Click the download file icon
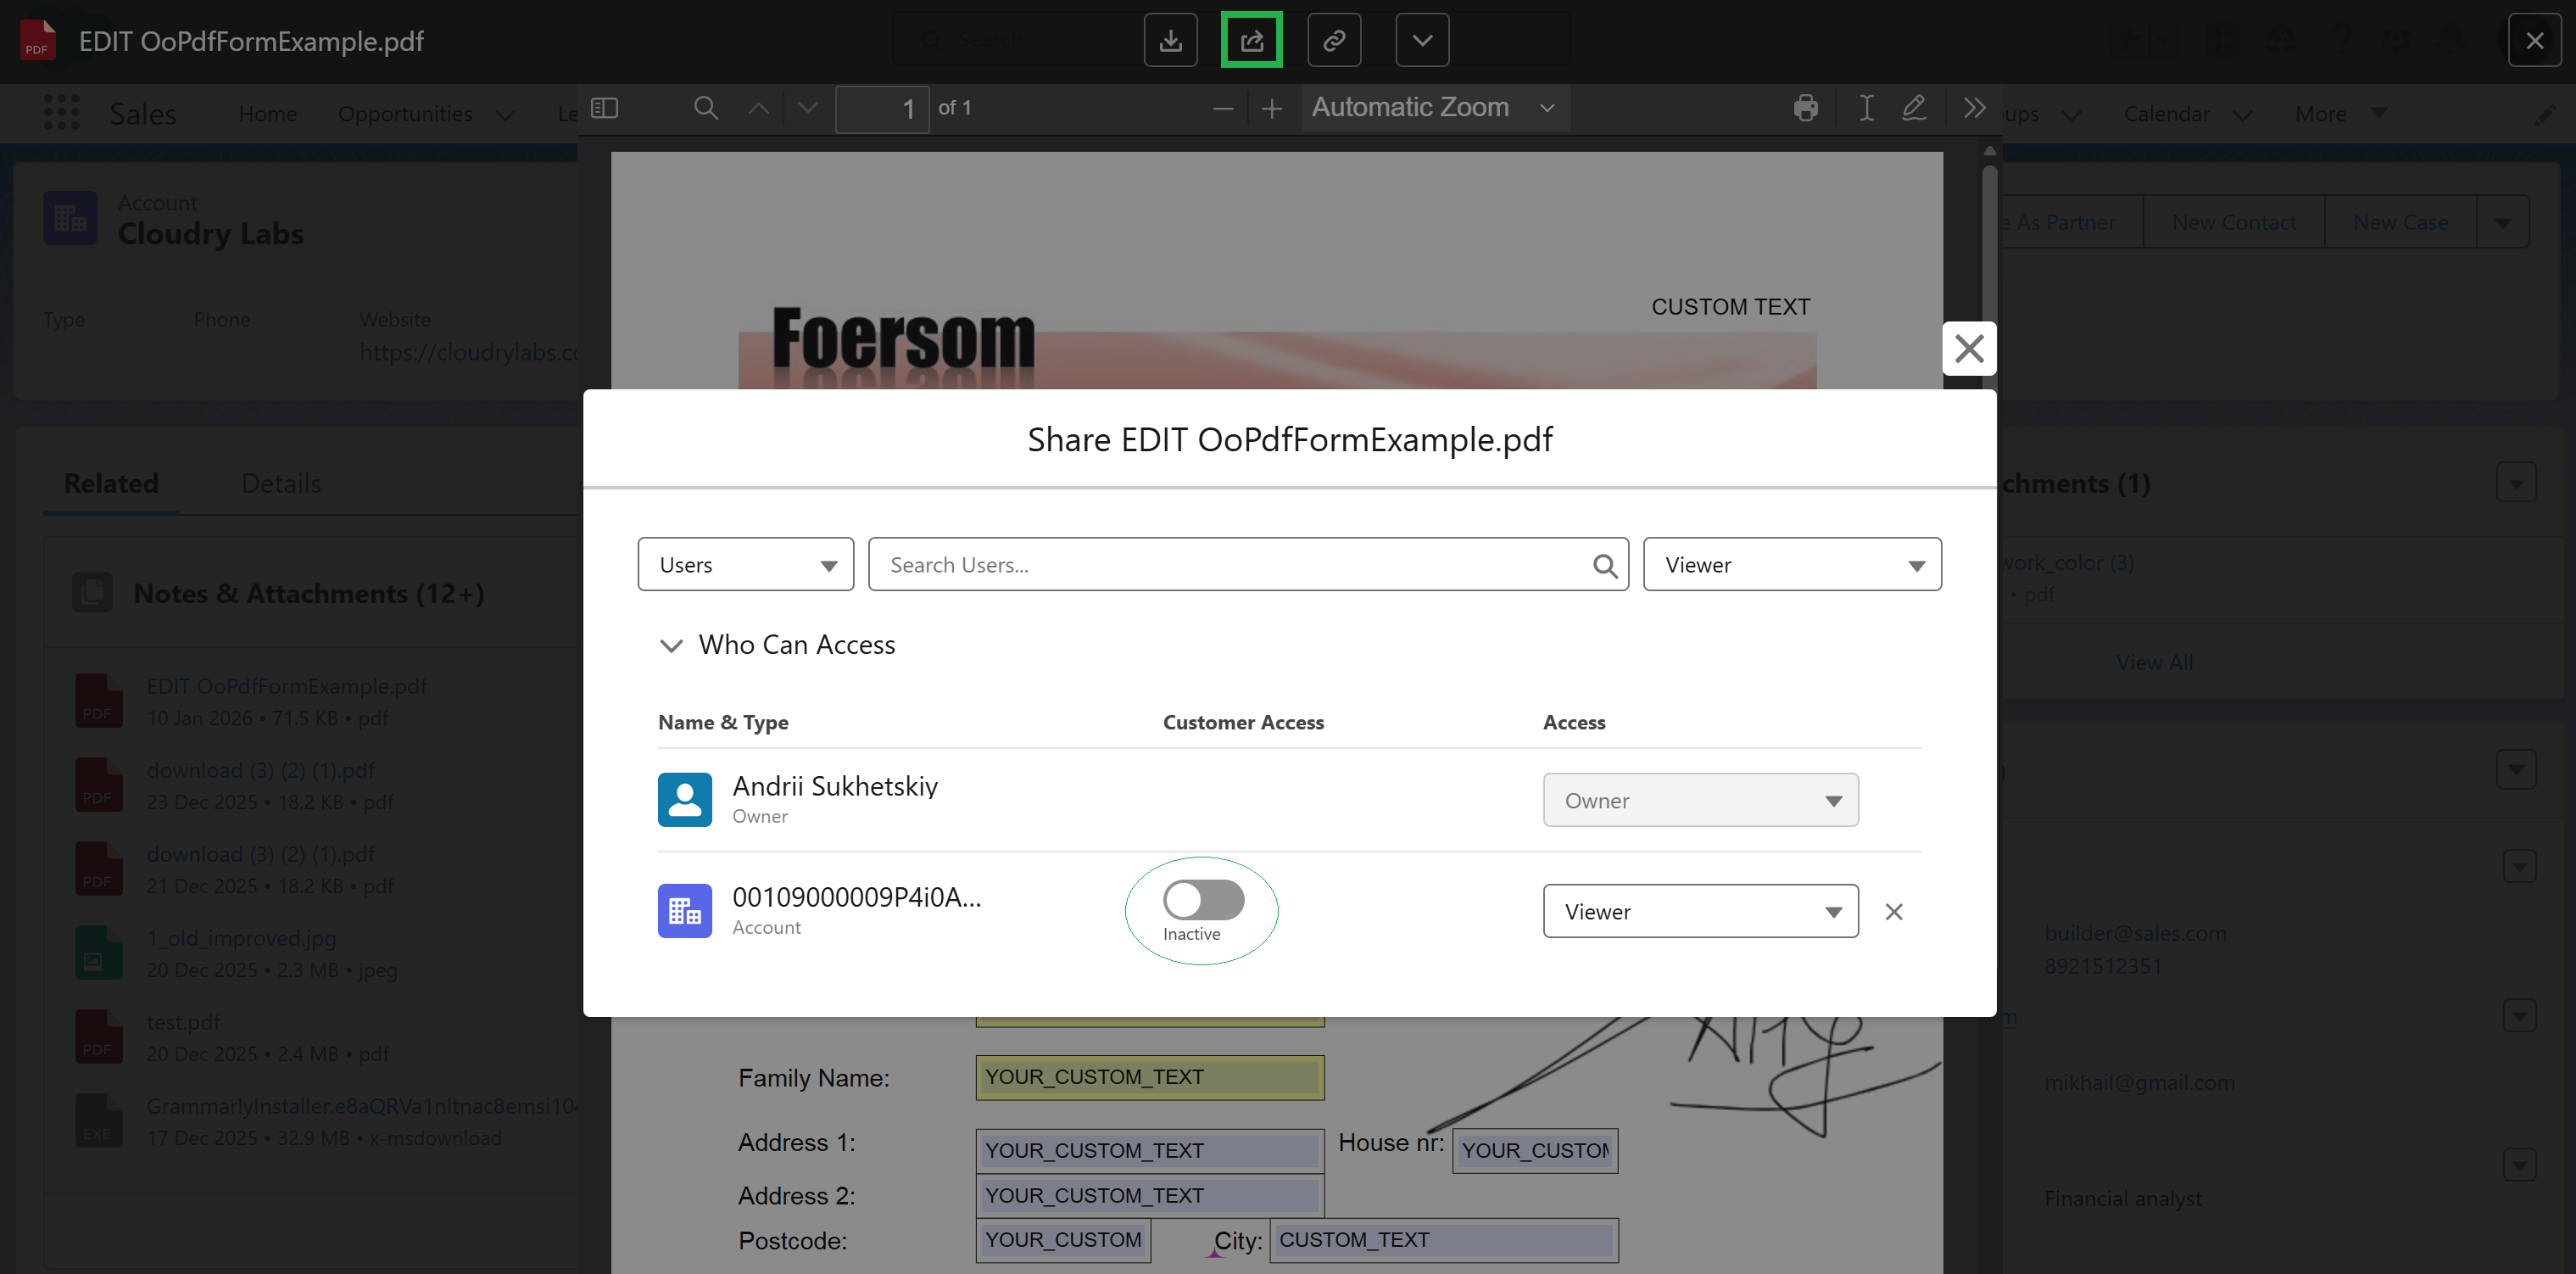Screen dimensions: 2576x1274 pos(1170,41)
